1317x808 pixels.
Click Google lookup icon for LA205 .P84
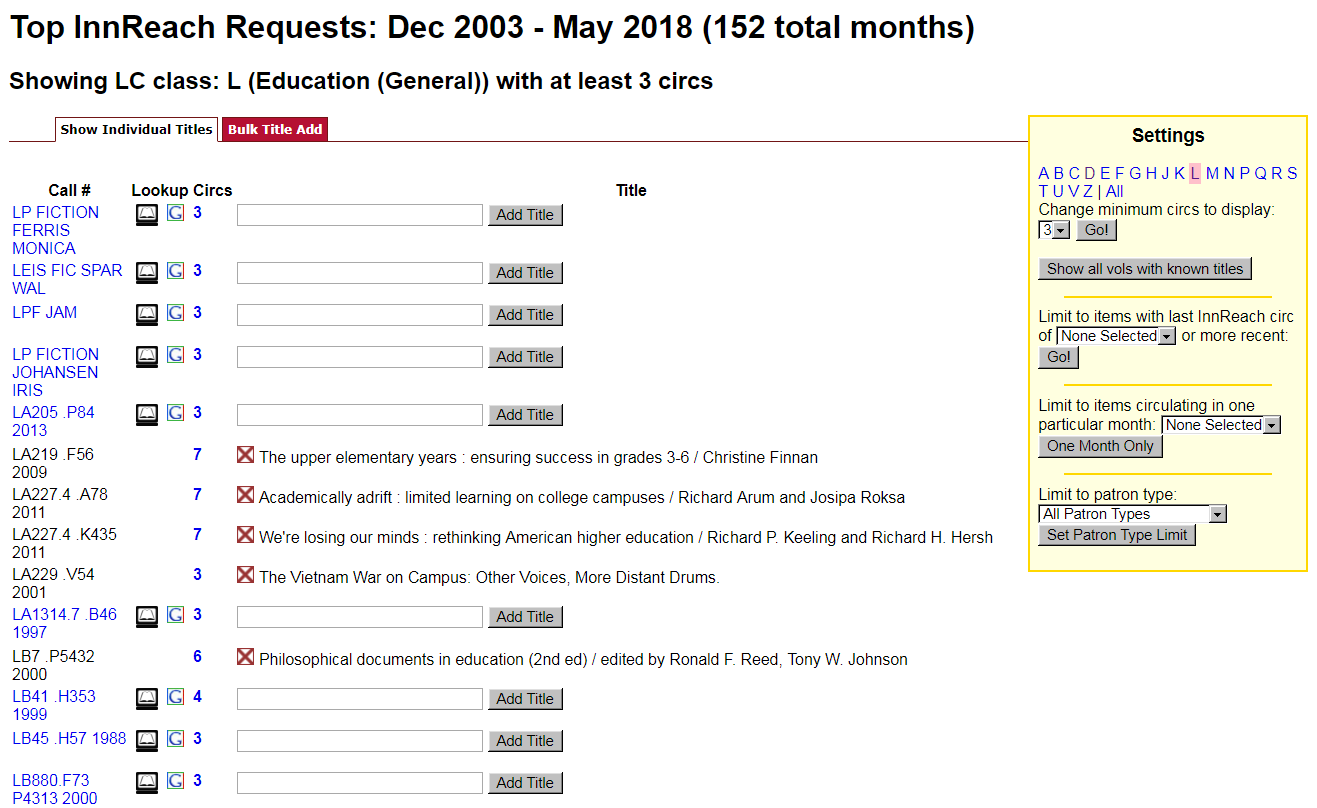[175, 414]
